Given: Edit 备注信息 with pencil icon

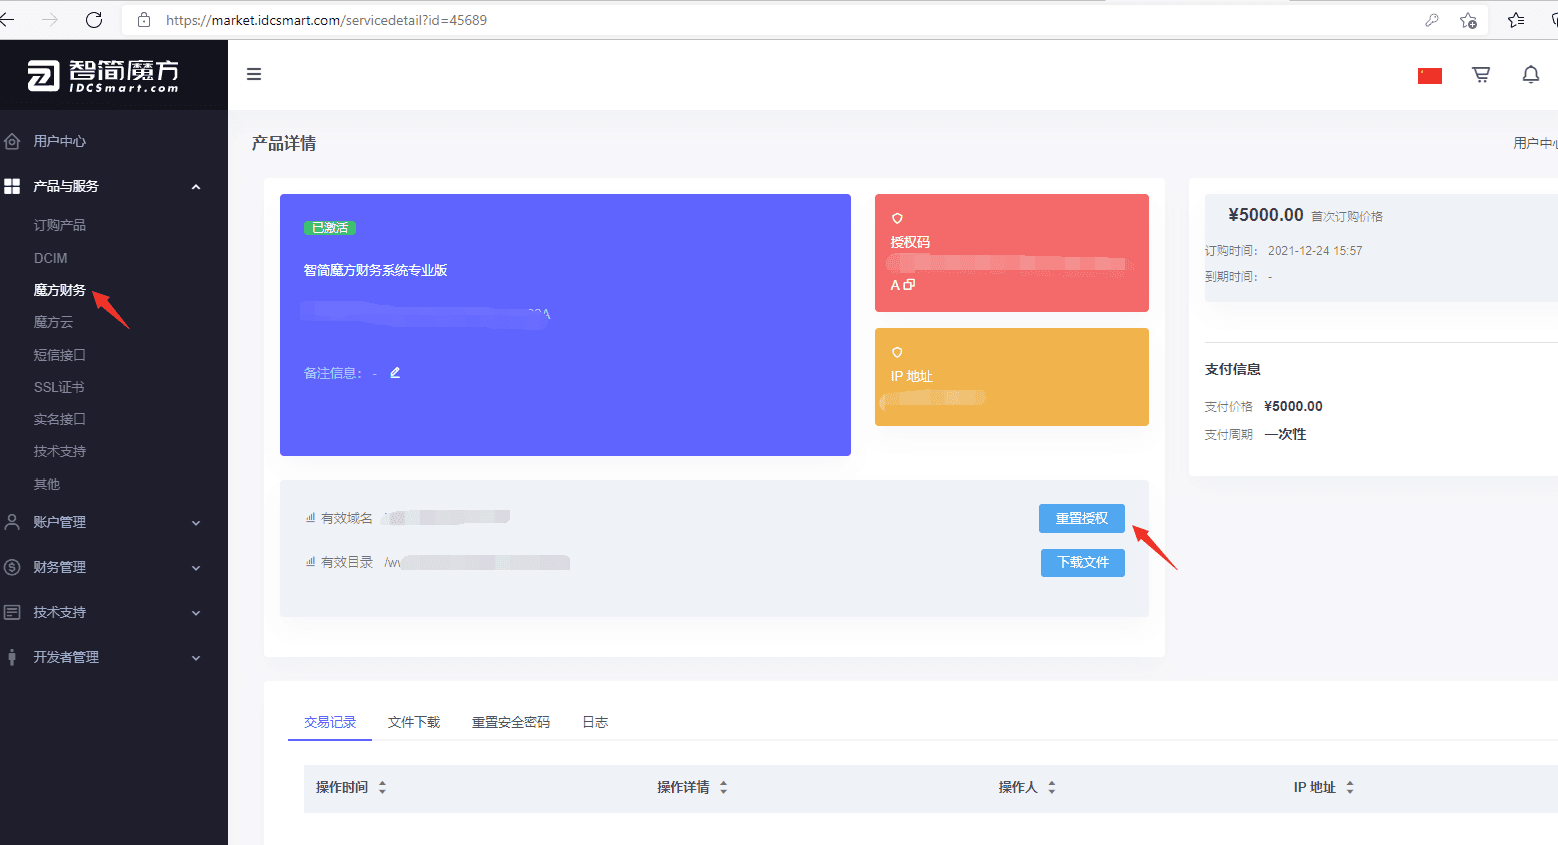Looking at the screenshot, I should 395,373.
